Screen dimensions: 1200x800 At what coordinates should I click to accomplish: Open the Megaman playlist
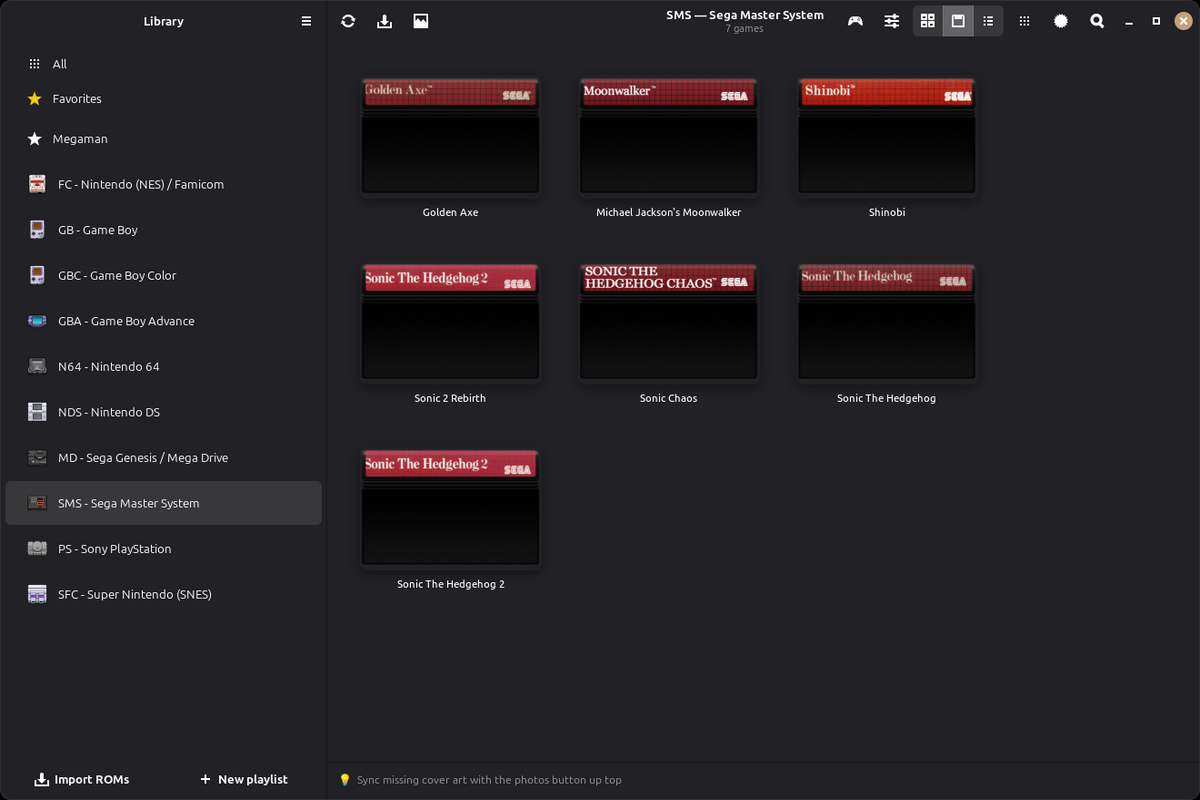[163, 139]
